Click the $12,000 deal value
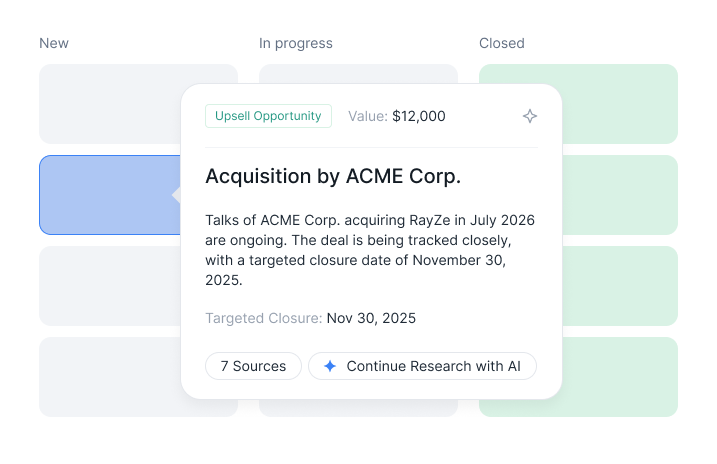The height and width of the screenshot is (464, 717). coord(419,116)
